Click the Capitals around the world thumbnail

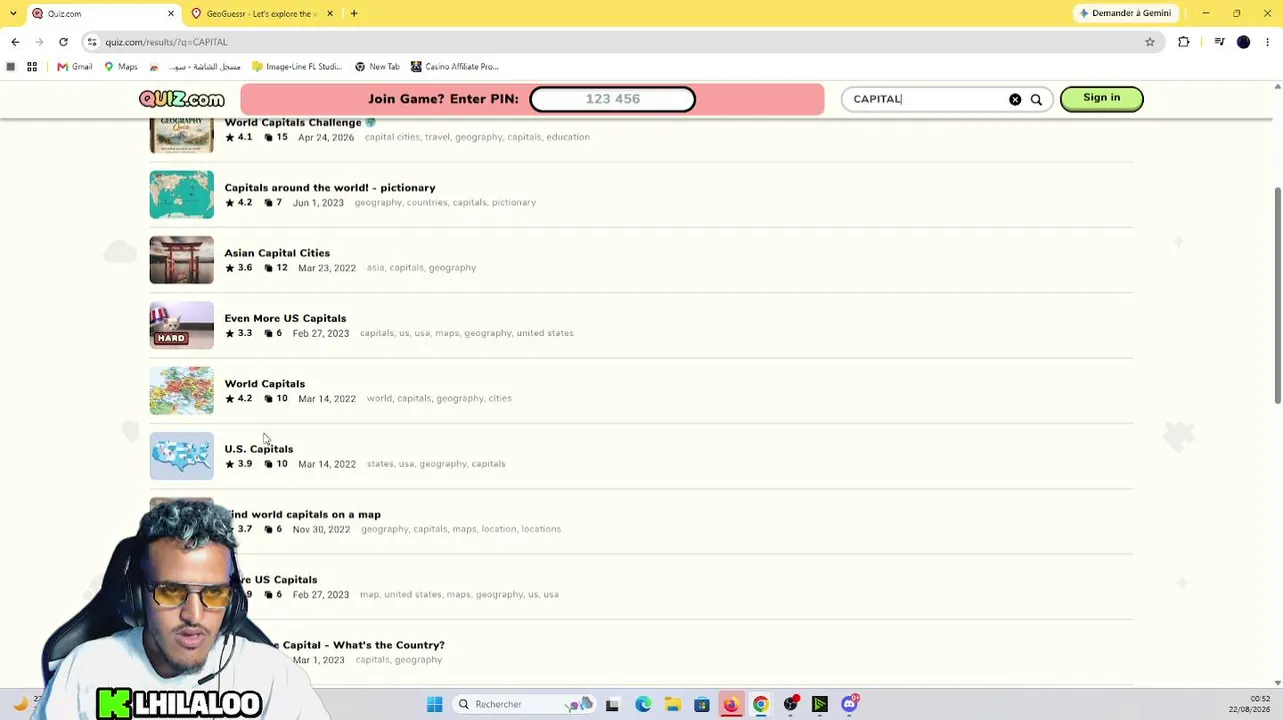[181, 194]
